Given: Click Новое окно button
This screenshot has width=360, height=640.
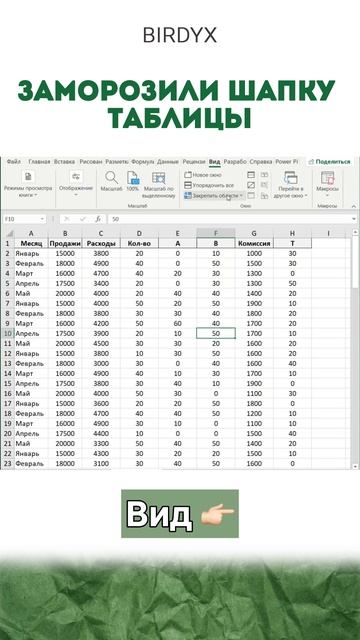Looking at the screenshot, I should pyautogui.click(x=203, y=175).
